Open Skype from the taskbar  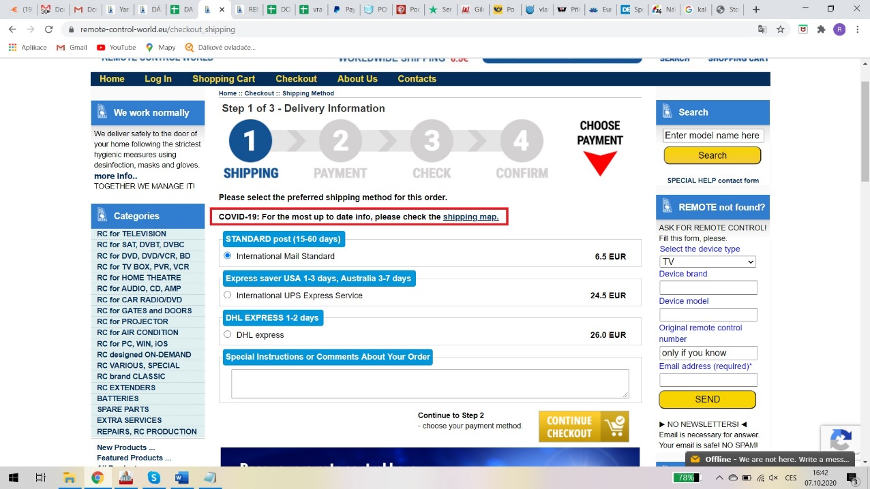click(x=154, y=478)
